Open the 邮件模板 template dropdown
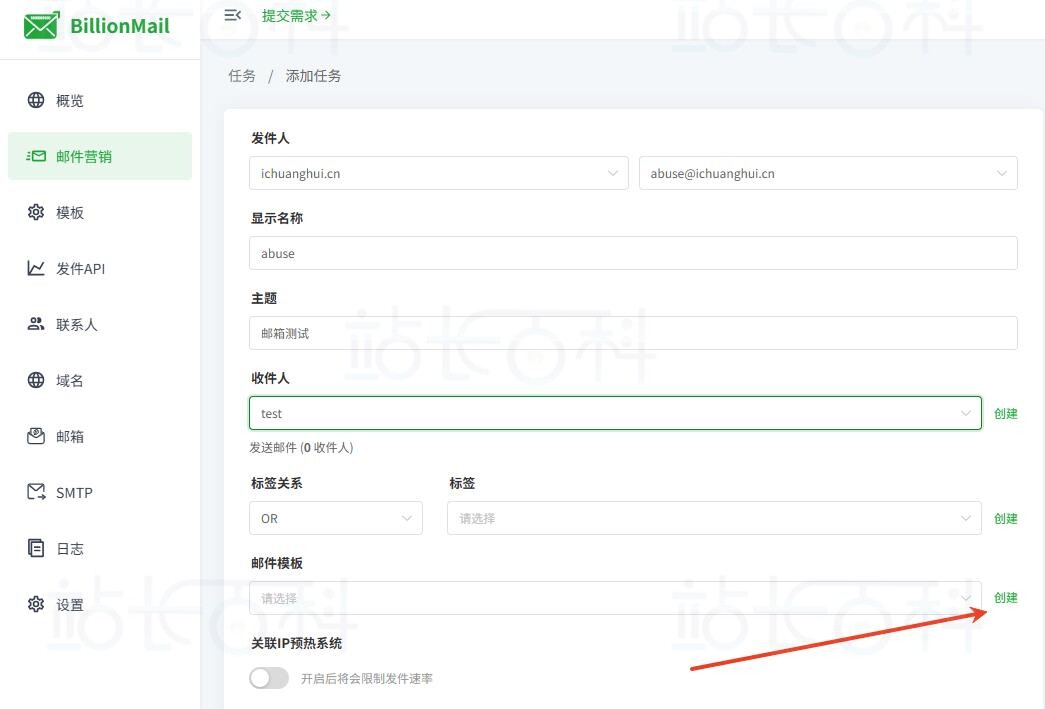The width and height of the screenshot is (1045, 709). pyautogui.click(x=615, y=598)
